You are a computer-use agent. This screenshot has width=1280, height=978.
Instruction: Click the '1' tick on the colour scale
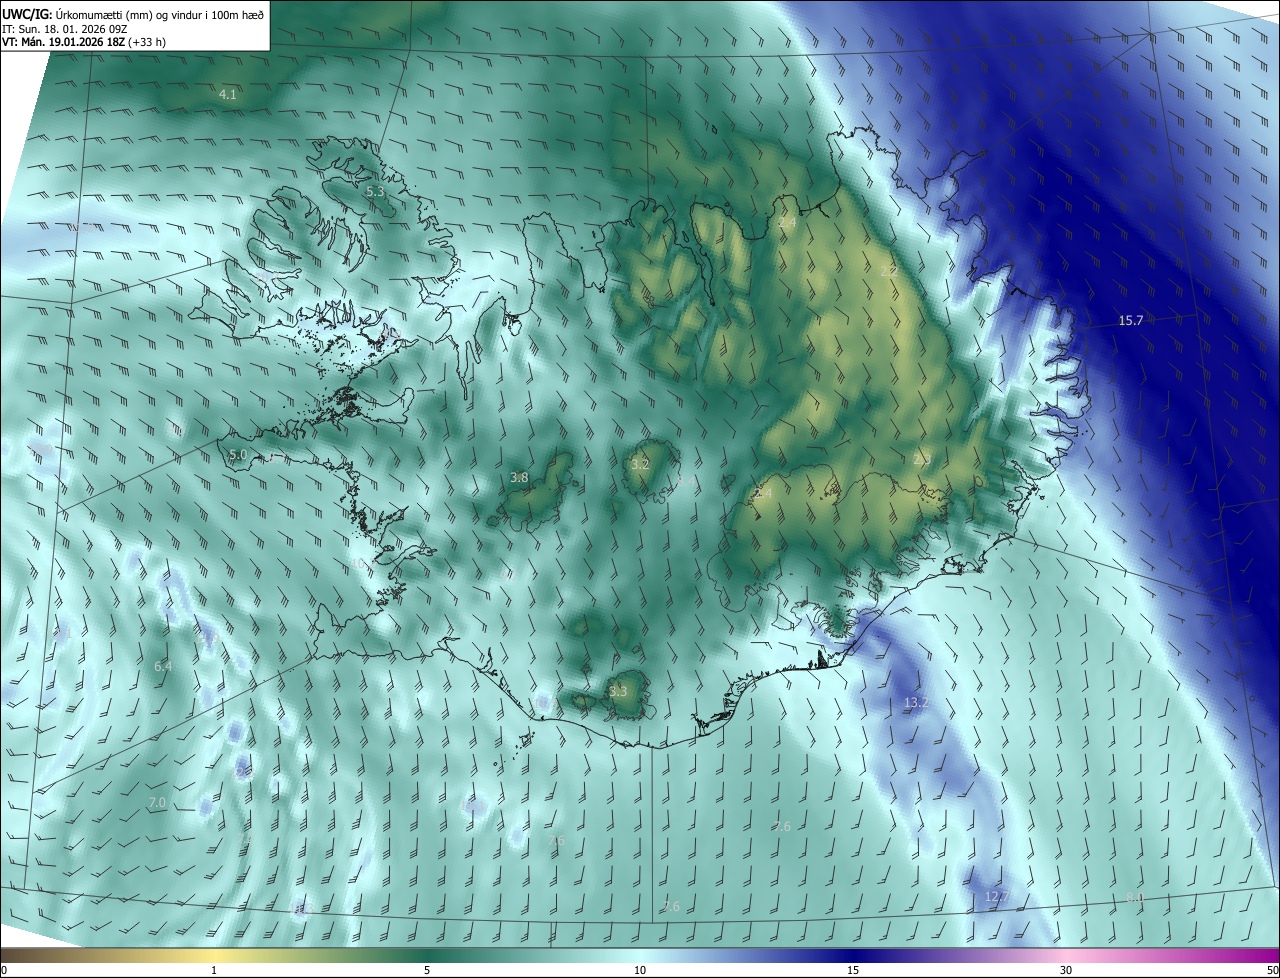214,970
